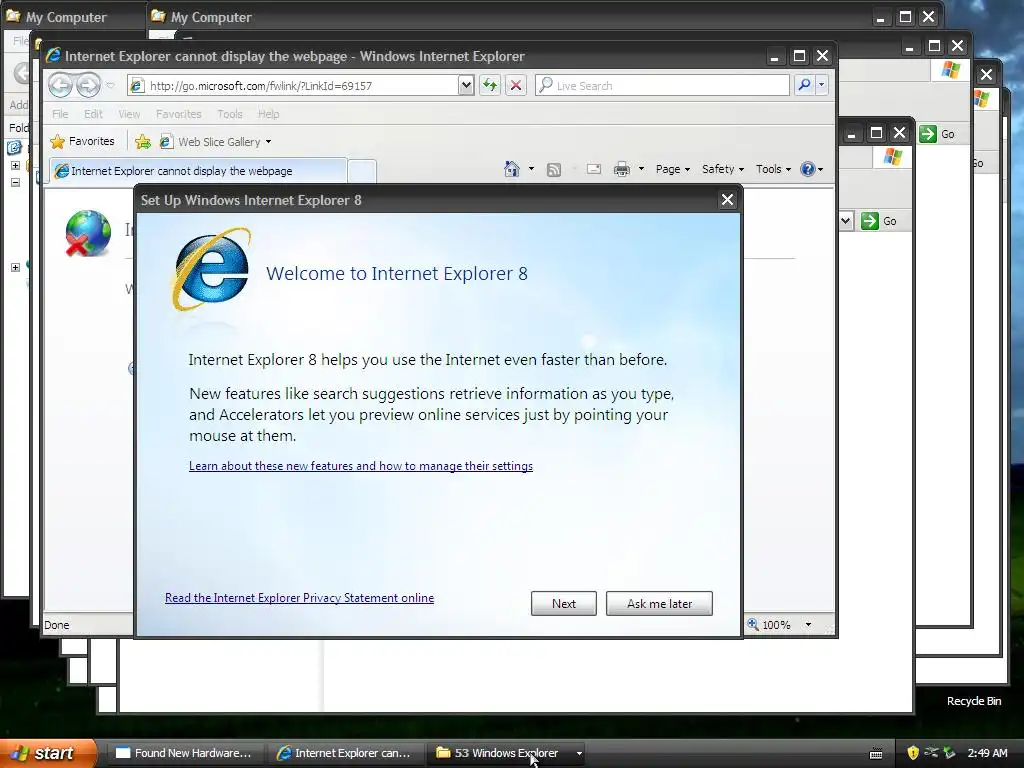Select the Recycle Bin desktop label
Screen dimensions: 1024x768
pos(974,701)
